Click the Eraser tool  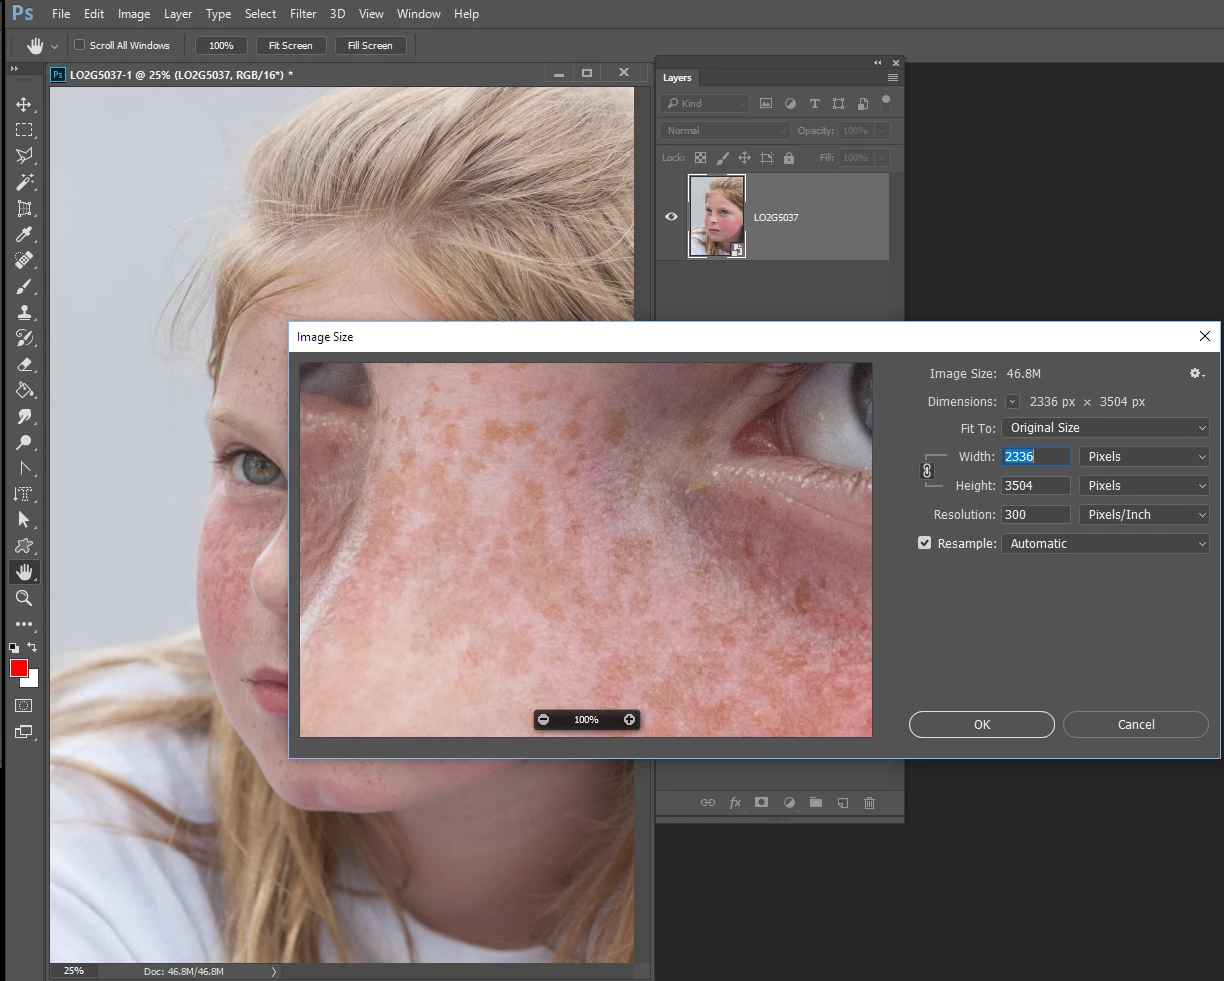point(24,365)
